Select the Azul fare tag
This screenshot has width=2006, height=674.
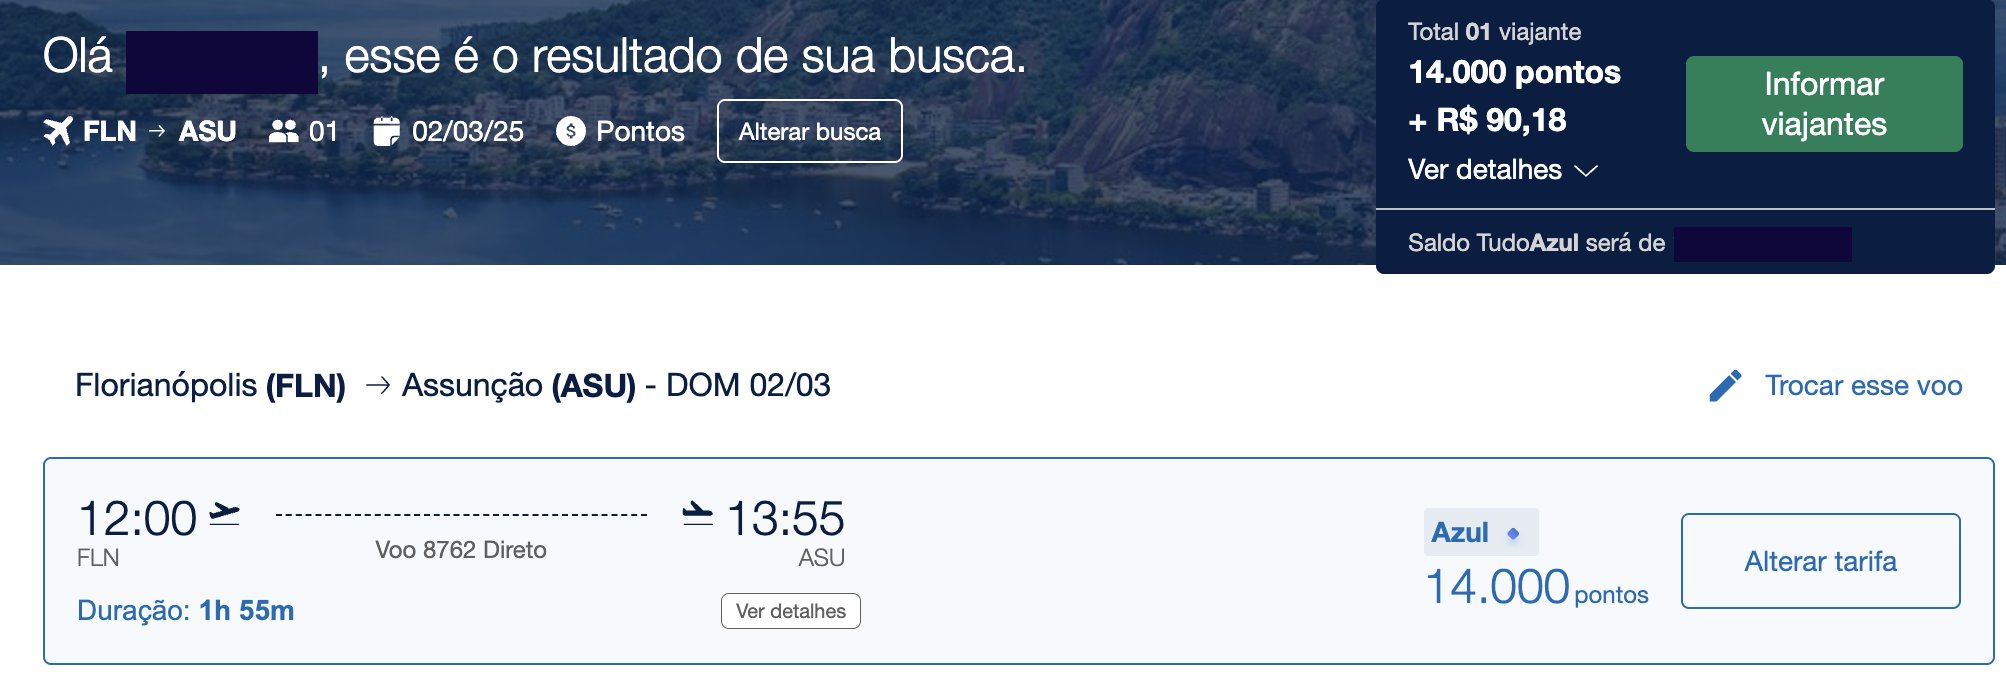tap(1481, 532)
